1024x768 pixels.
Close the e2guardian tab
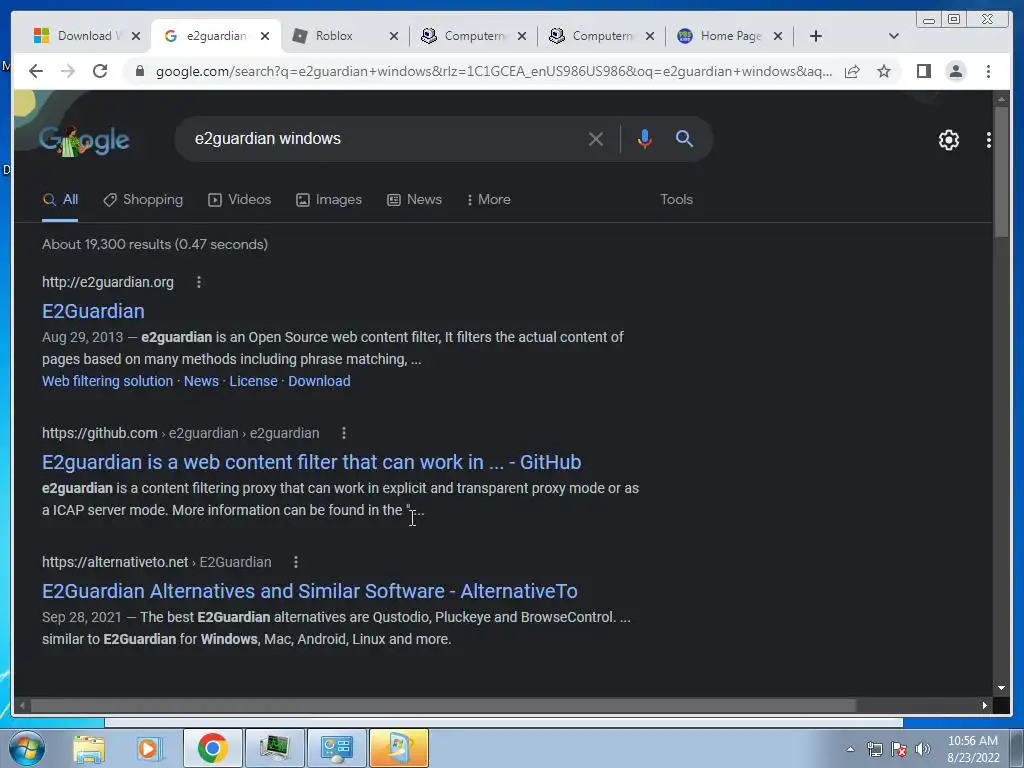click(264, 36)
